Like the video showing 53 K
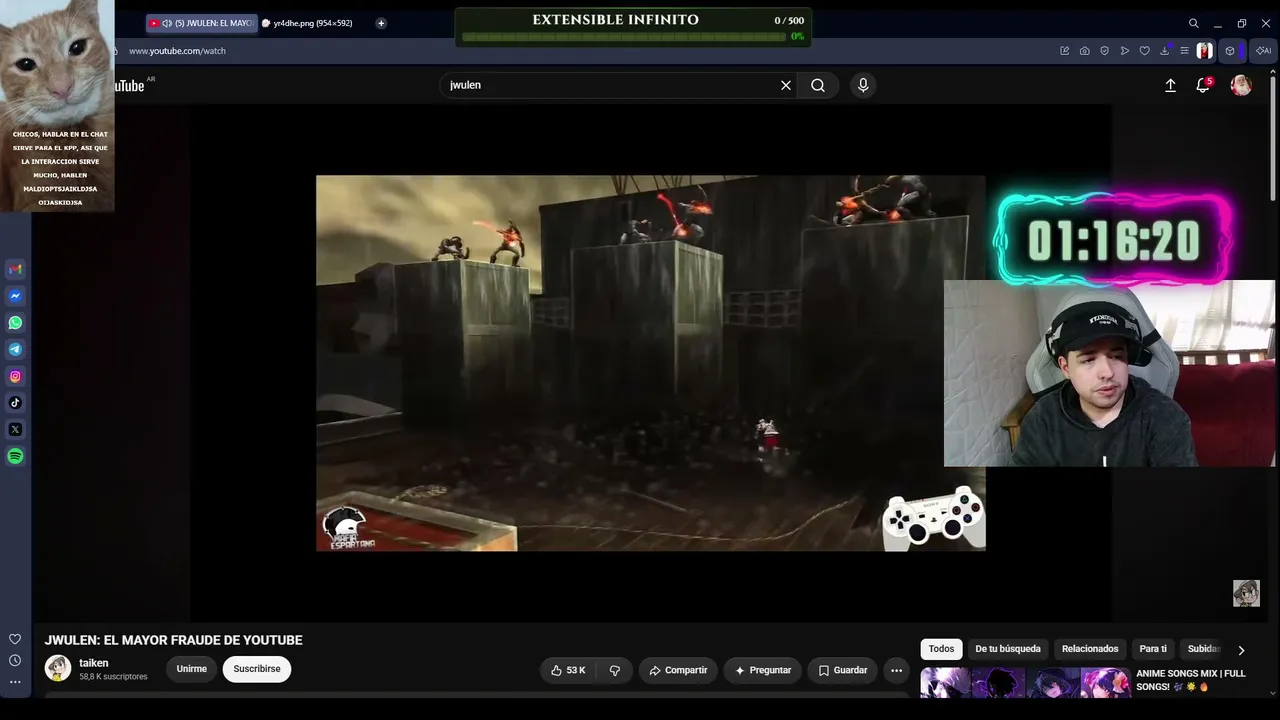 pos(569,670)
